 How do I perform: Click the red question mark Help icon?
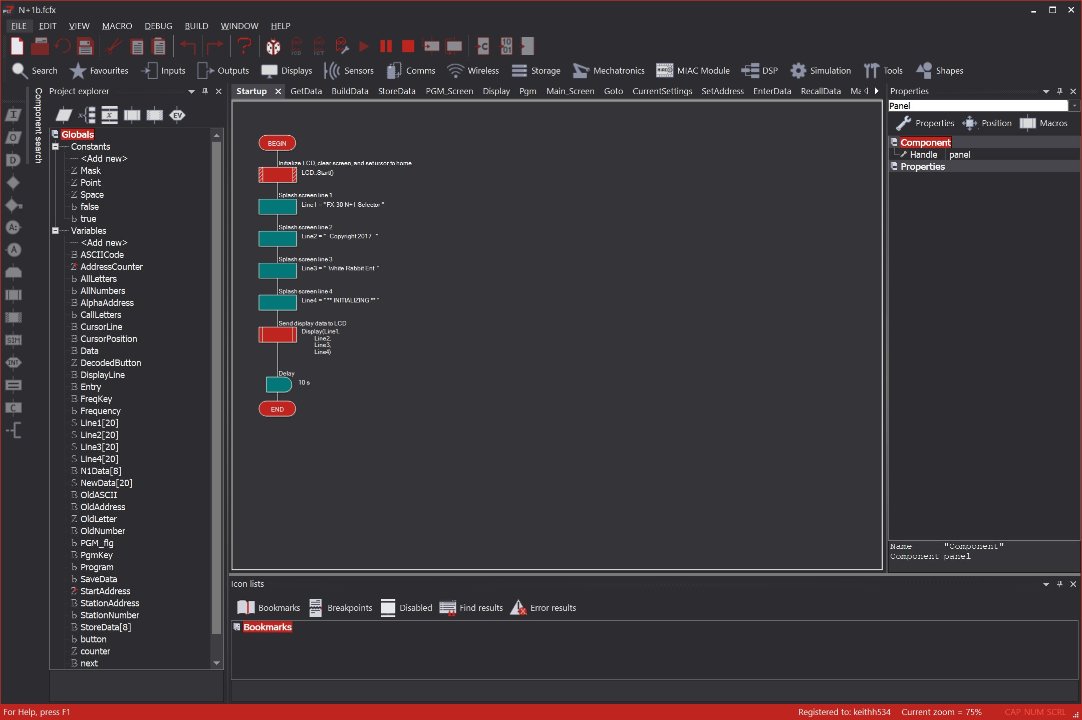pos(244,46)
